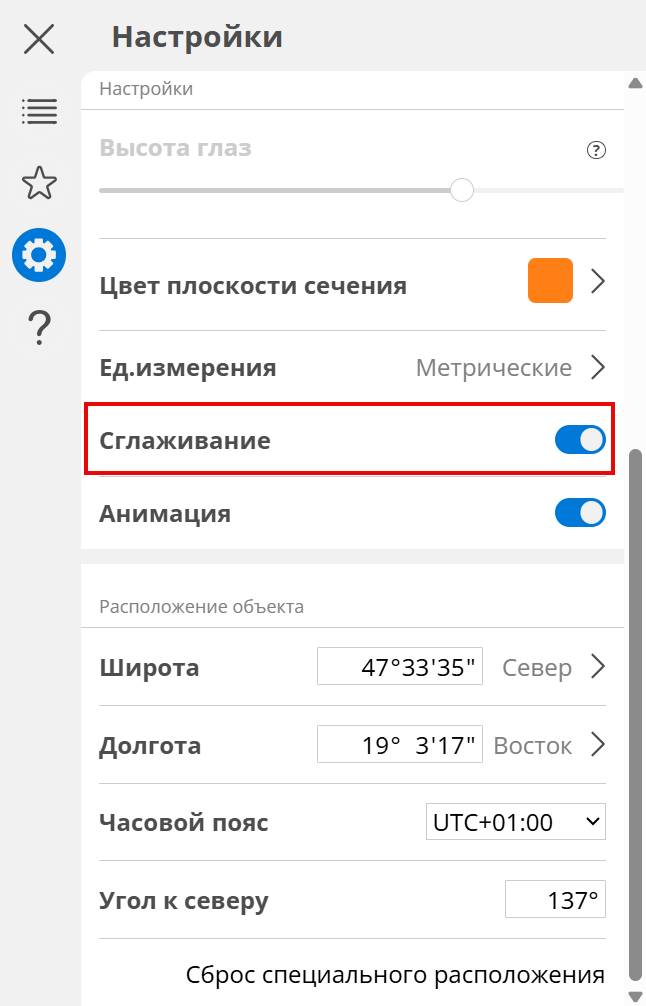Image resolution: width=646 pixels, height=1006 pixels.
Task: Select the settings gear icon
Action: 39,255
